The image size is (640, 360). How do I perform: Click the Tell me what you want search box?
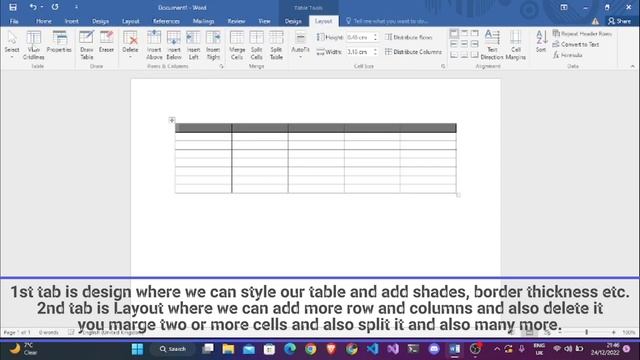[x=387, y=21]
